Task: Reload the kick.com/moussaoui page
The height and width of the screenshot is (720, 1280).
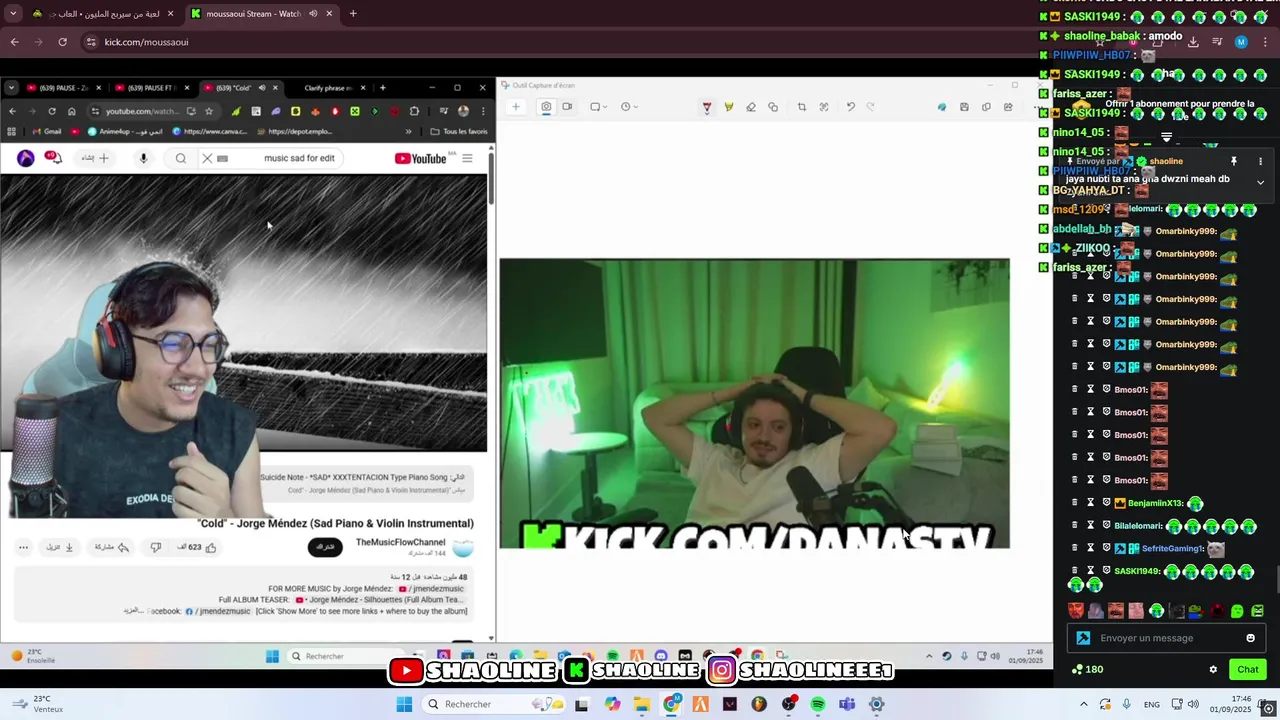Action: click(62, 42)
